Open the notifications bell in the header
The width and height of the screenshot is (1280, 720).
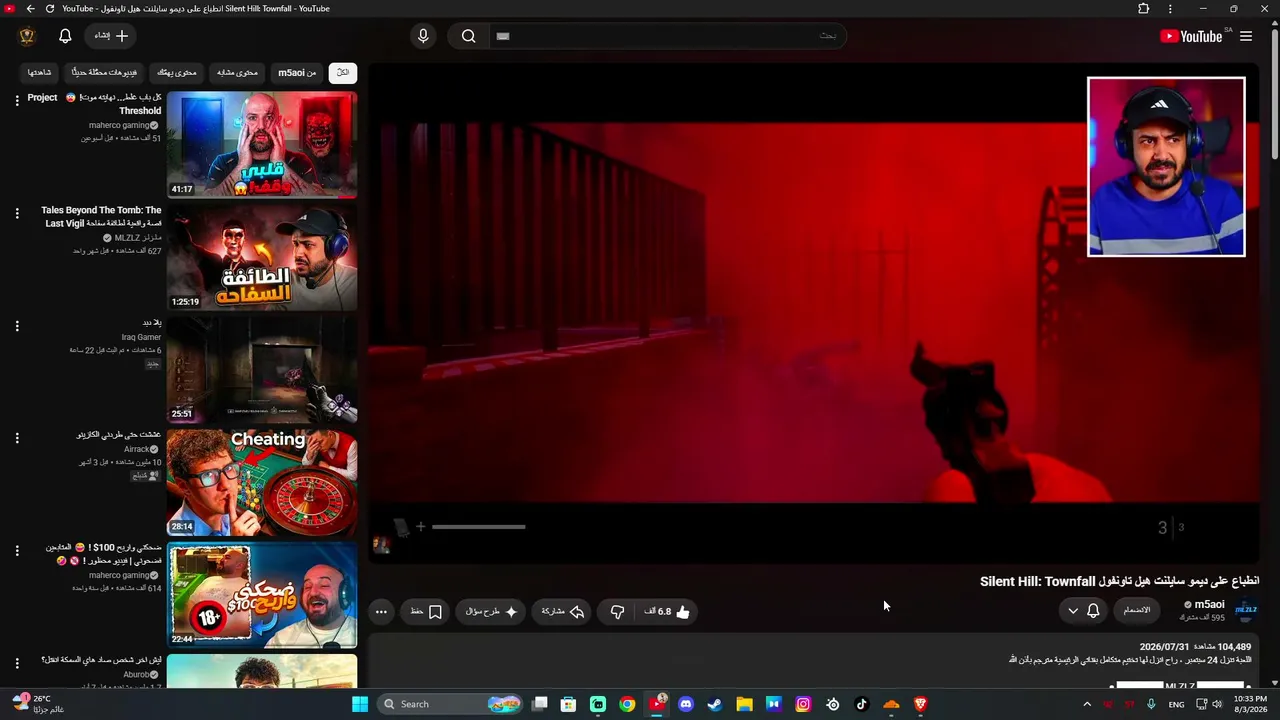65,36
